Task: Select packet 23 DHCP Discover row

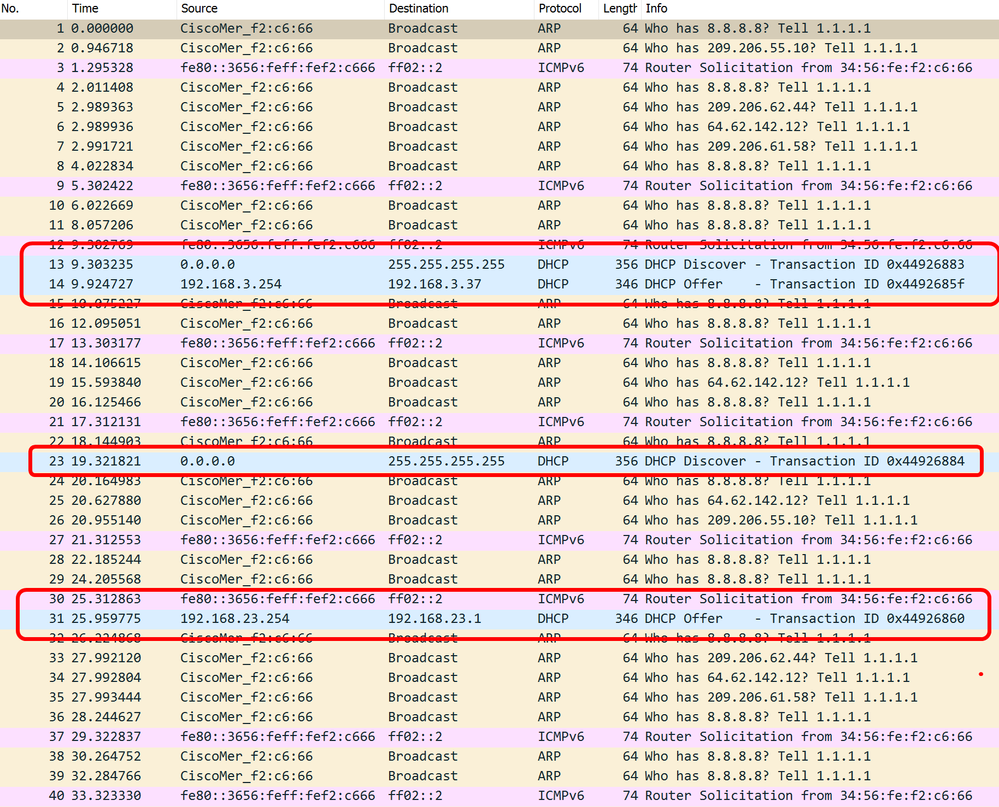Action: click(x=500, y=461)
